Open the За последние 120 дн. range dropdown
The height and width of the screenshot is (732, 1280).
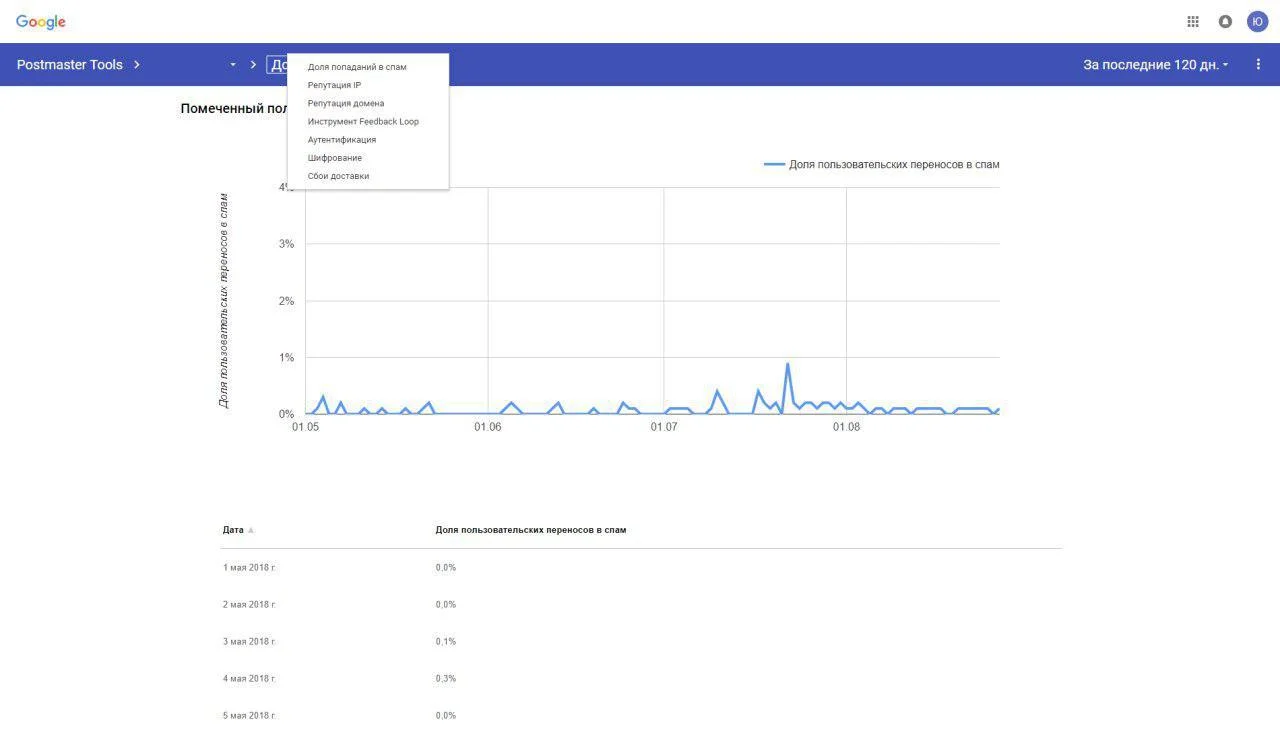[x=1156, y=65]
